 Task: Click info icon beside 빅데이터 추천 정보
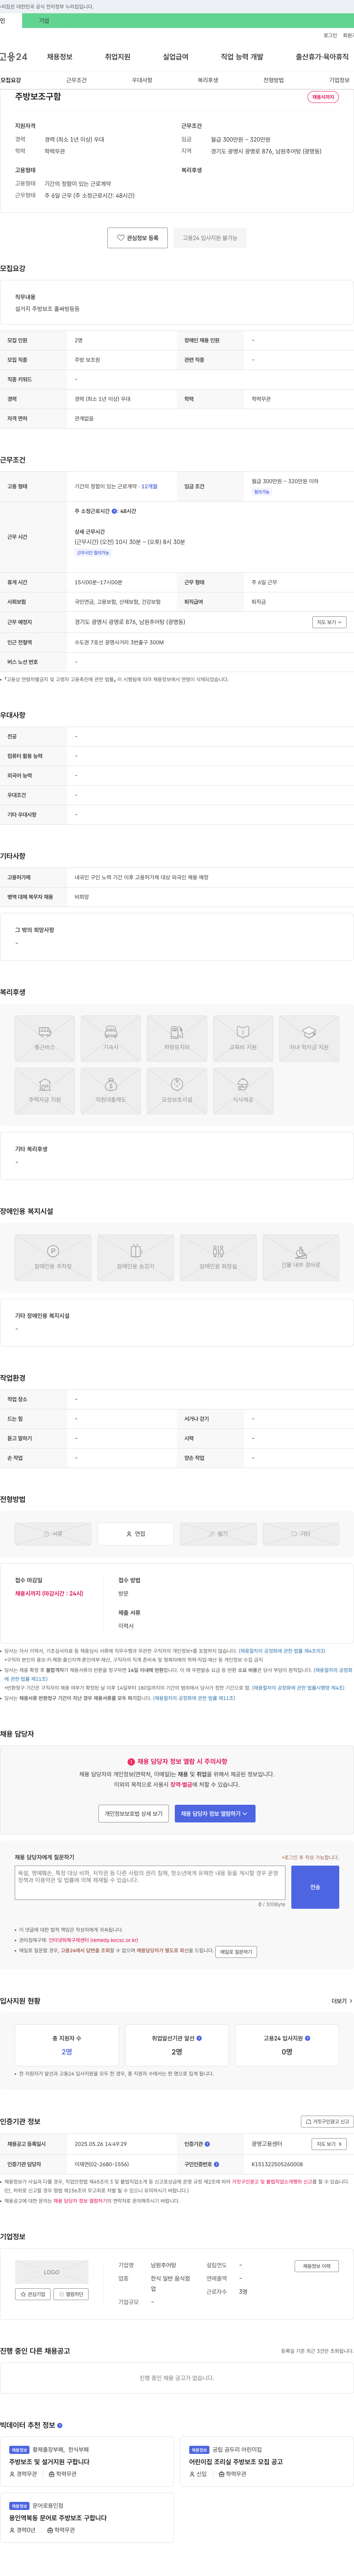60,2425
